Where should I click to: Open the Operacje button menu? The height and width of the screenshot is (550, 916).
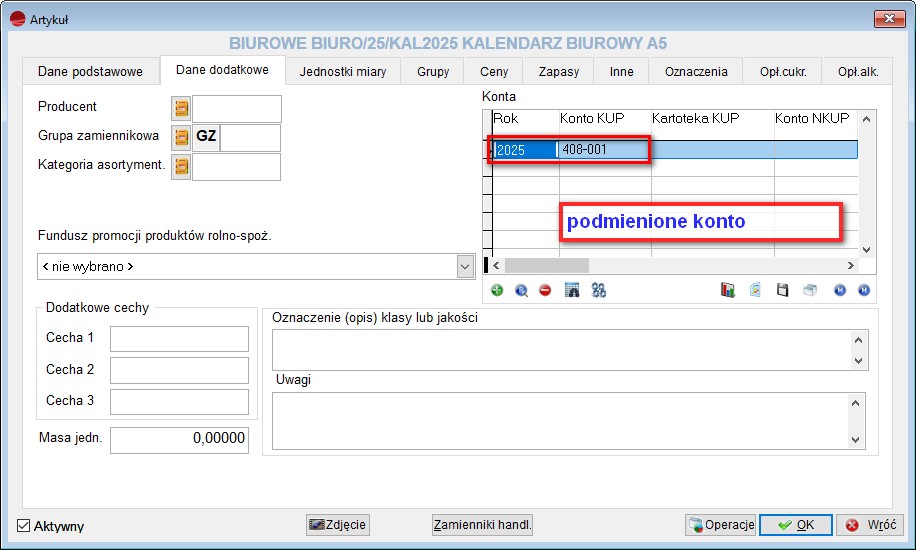pos(720,525)
